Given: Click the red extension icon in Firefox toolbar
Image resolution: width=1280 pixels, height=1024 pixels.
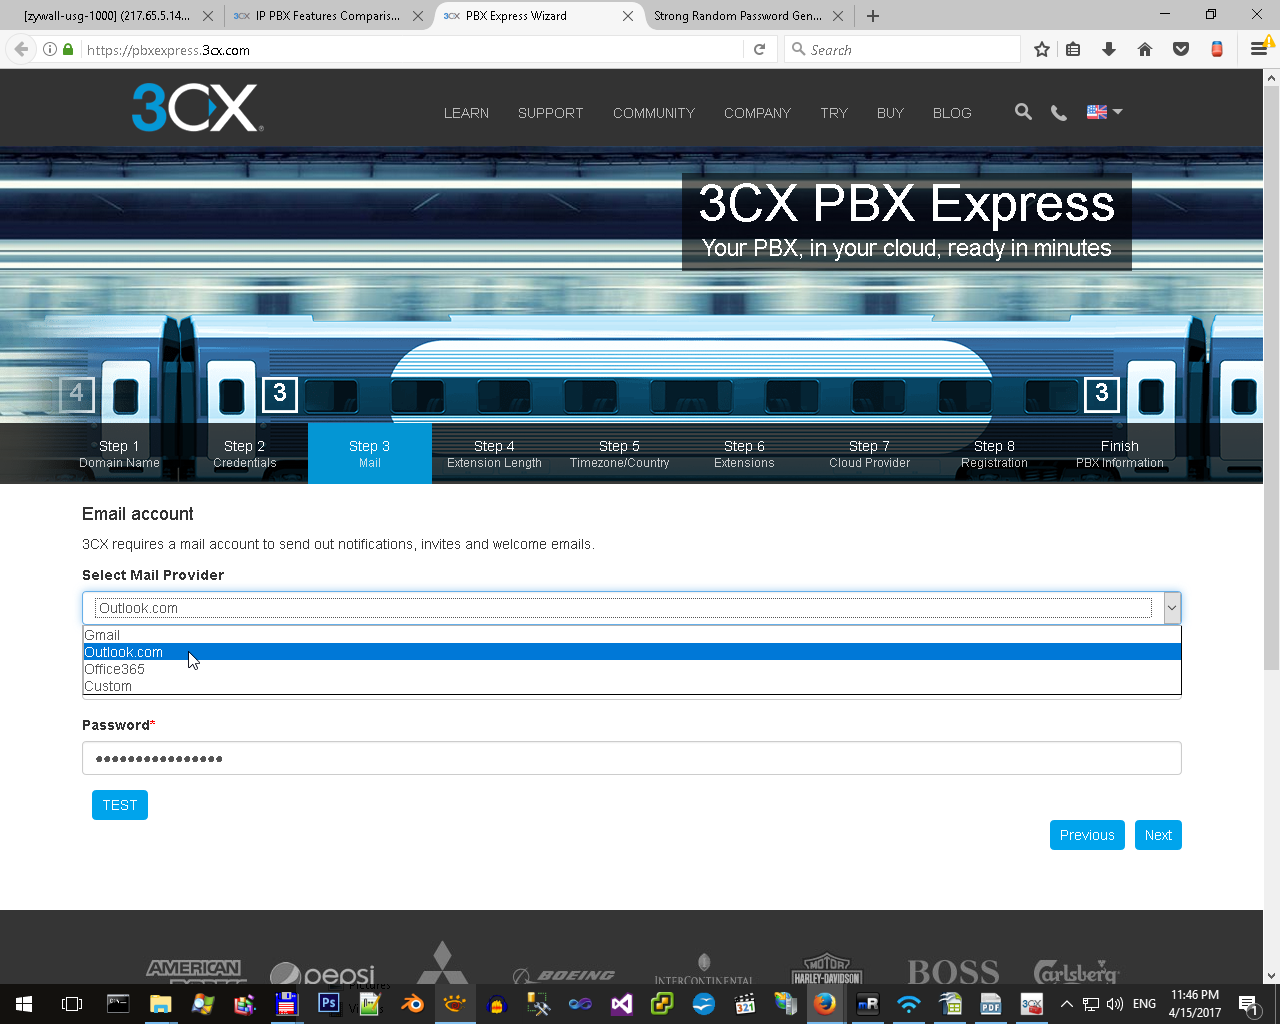Looking at the screenshot, I should pyautogui.click(x=1217, y=49).
